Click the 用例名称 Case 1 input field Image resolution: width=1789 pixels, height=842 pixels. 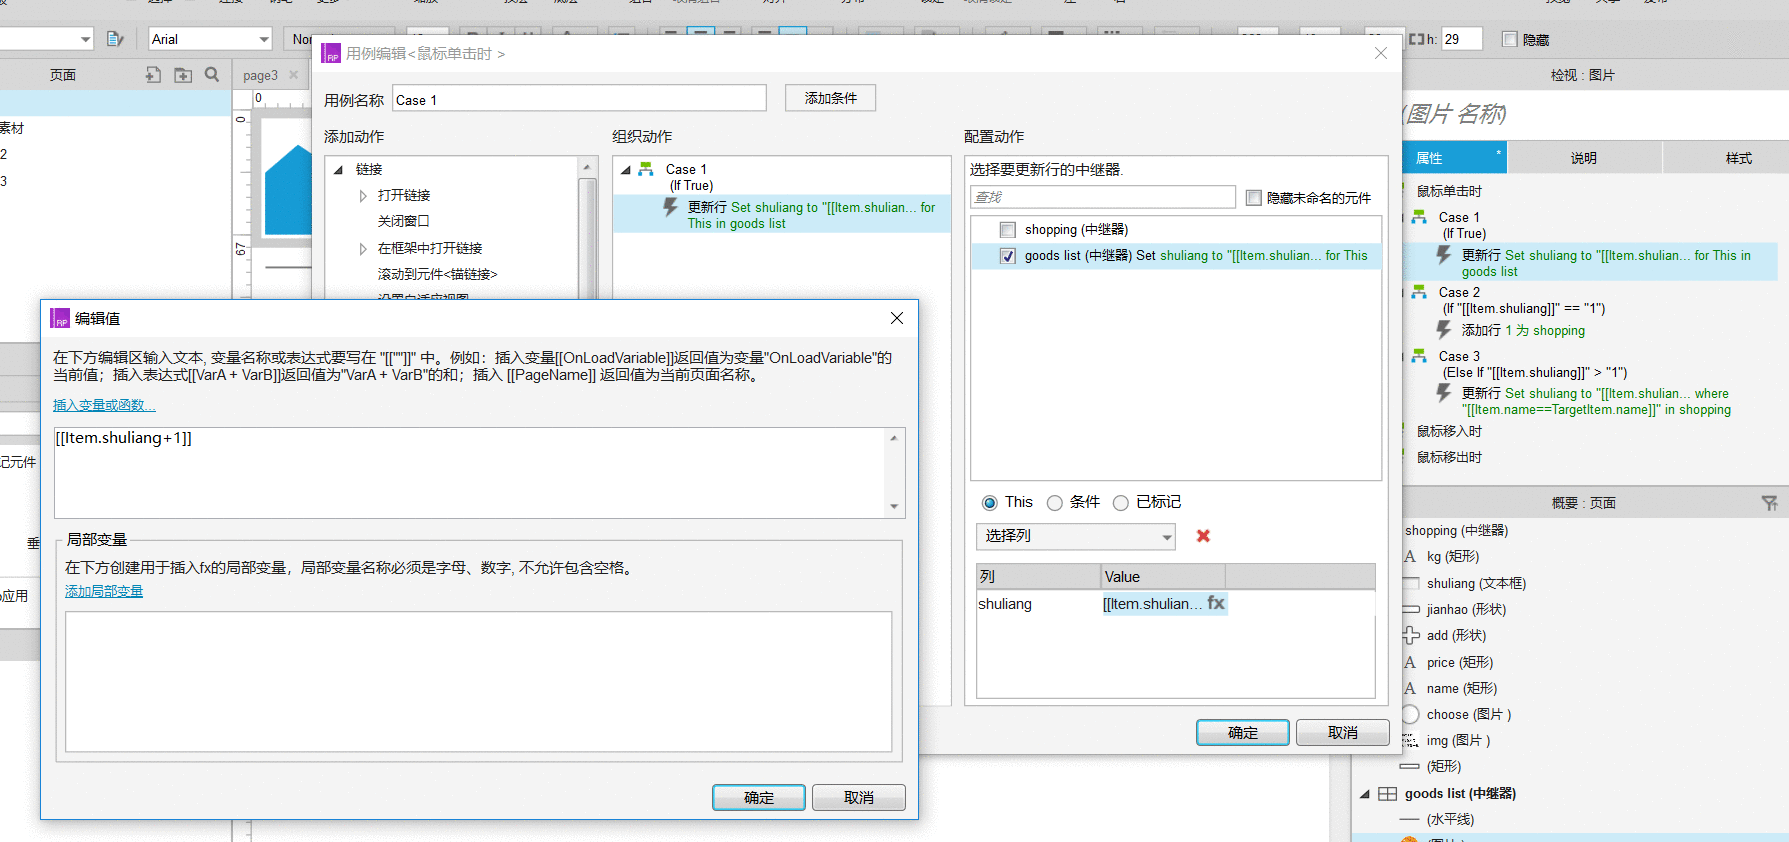pos(579,99)
